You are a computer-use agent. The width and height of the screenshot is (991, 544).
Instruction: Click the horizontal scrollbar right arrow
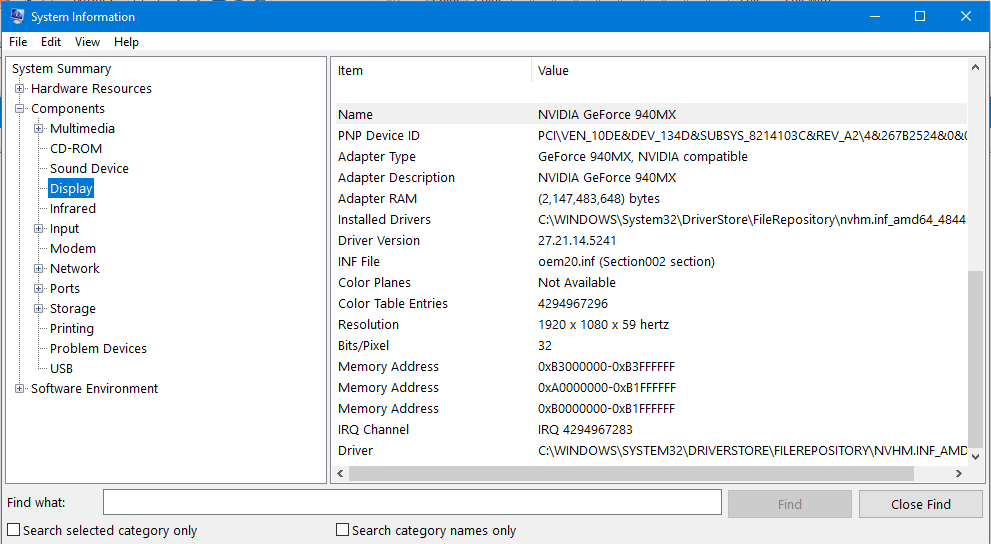pos(959,474)
